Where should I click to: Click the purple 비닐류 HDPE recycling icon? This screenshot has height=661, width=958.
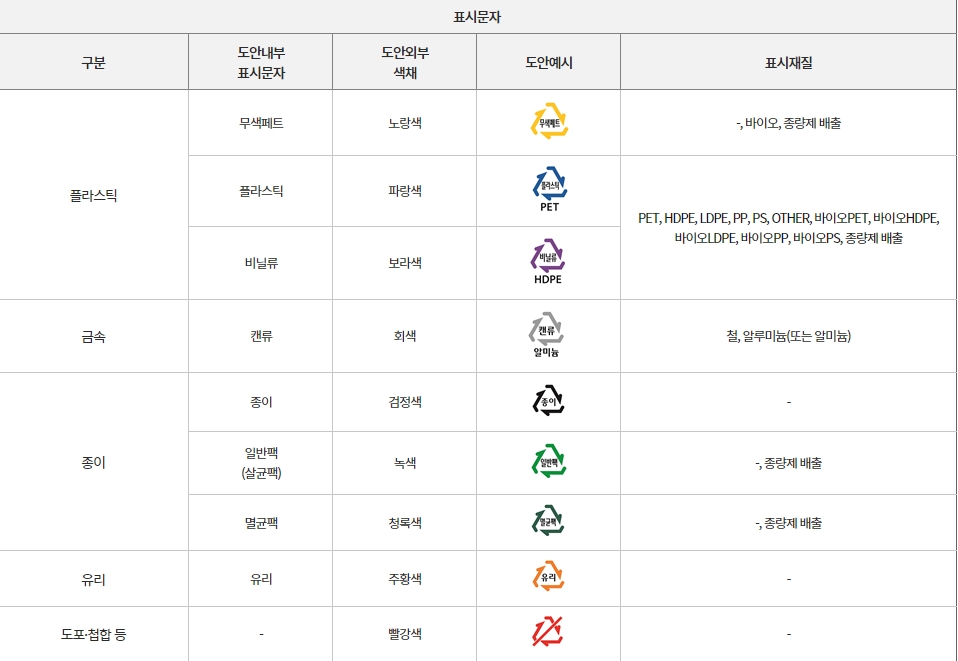[x=548, y=261]
